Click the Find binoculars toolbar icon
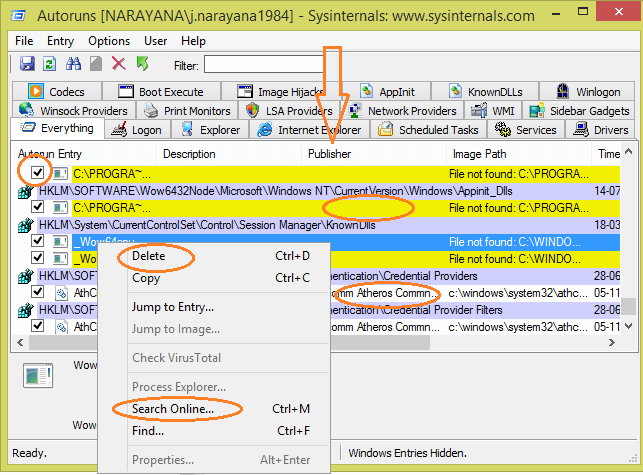The image size is (643, 475). (73, 64)
